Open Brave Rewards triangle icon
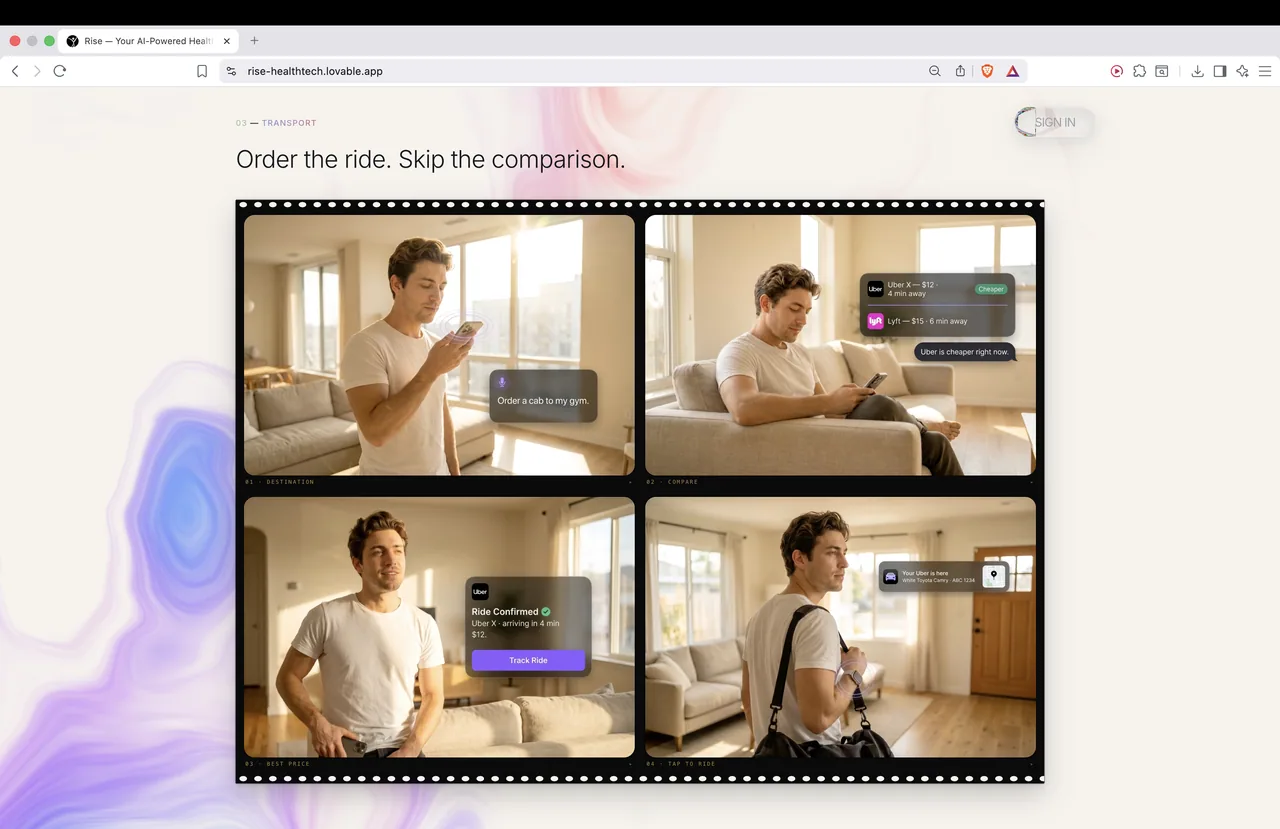This screenshot has height=829, width=1280. (x=1013, y=71)
